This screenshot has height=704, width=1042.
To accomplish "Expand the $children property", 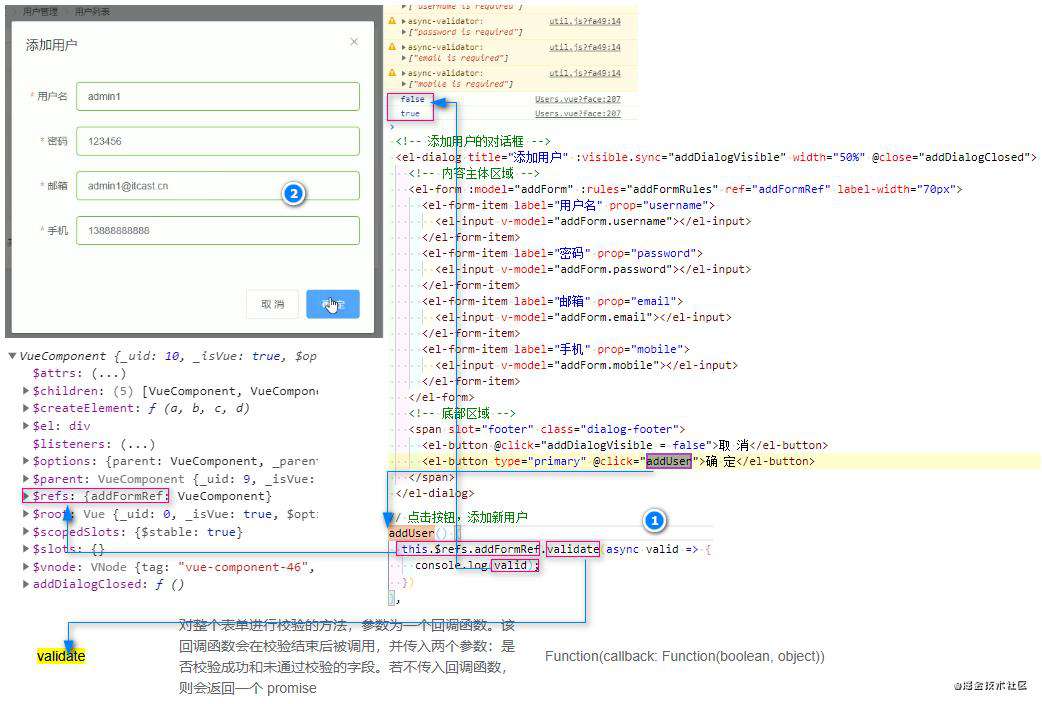I will 26,391.
